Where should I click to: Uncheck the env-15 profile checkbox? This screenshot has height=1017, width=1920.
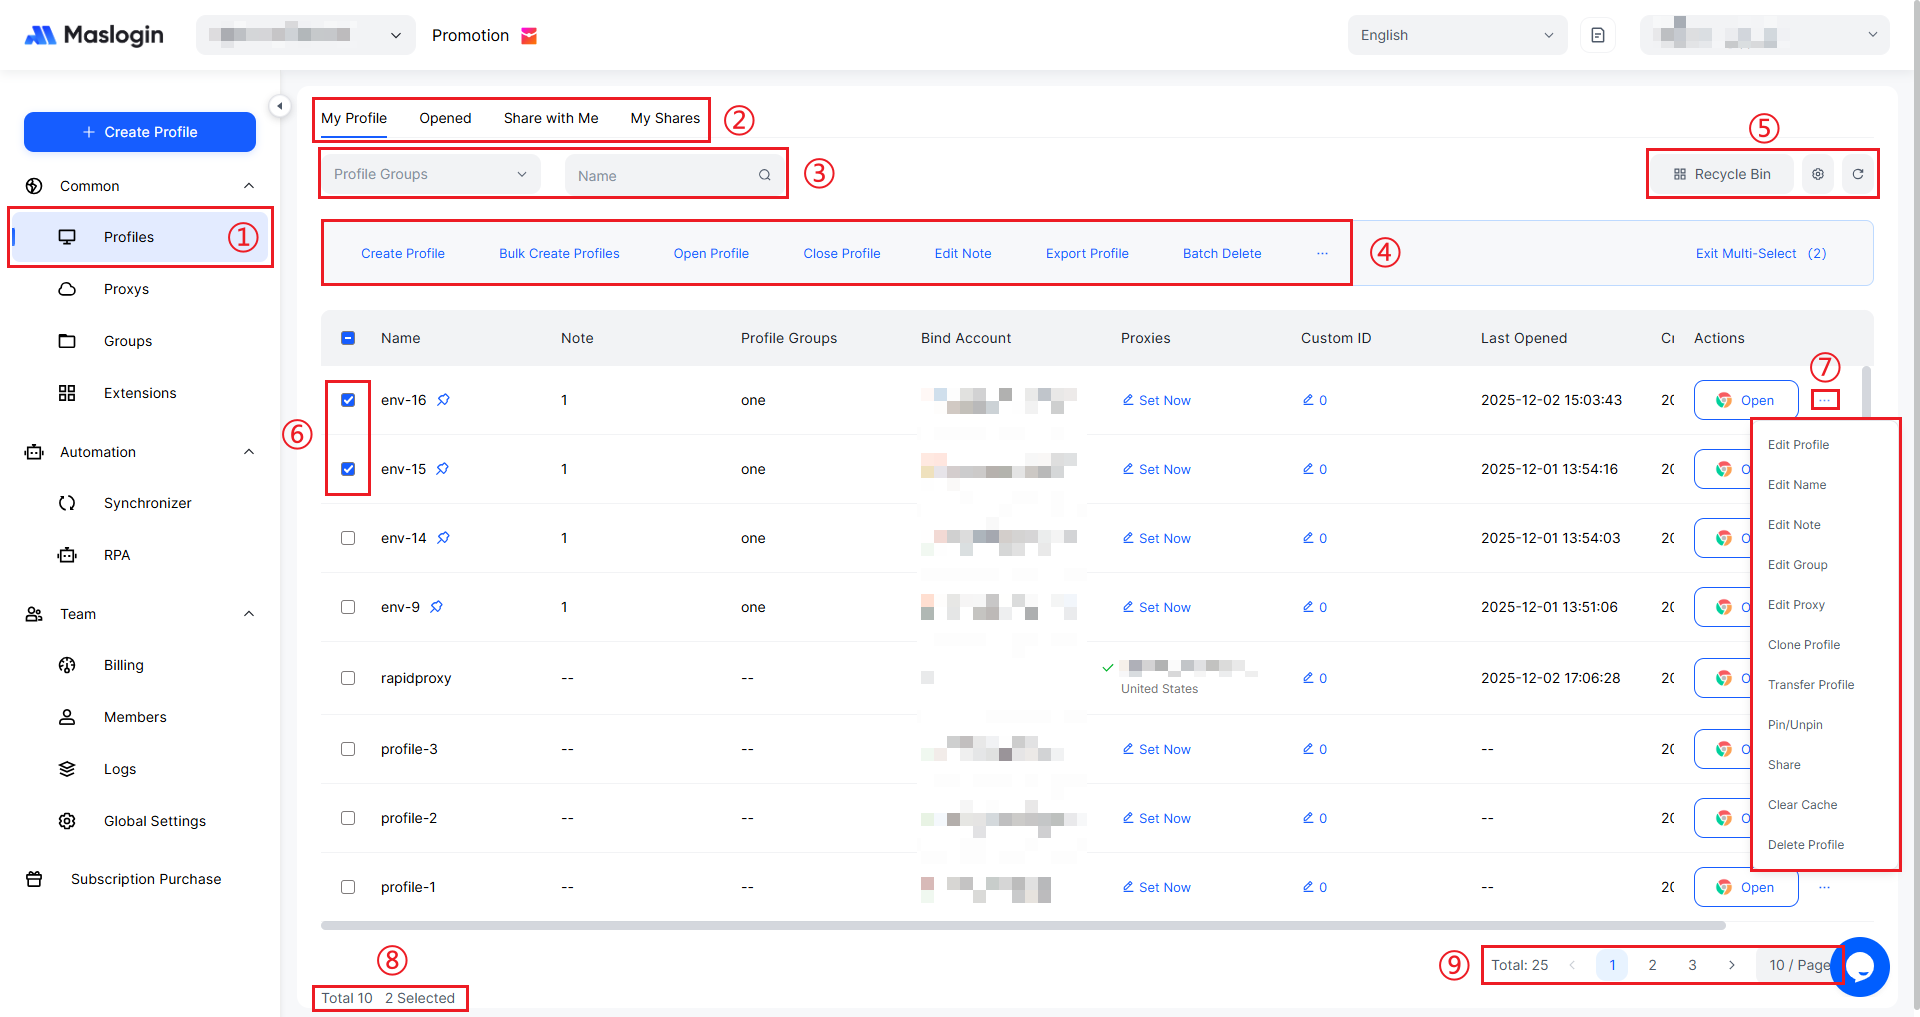(x=348, y=469)
